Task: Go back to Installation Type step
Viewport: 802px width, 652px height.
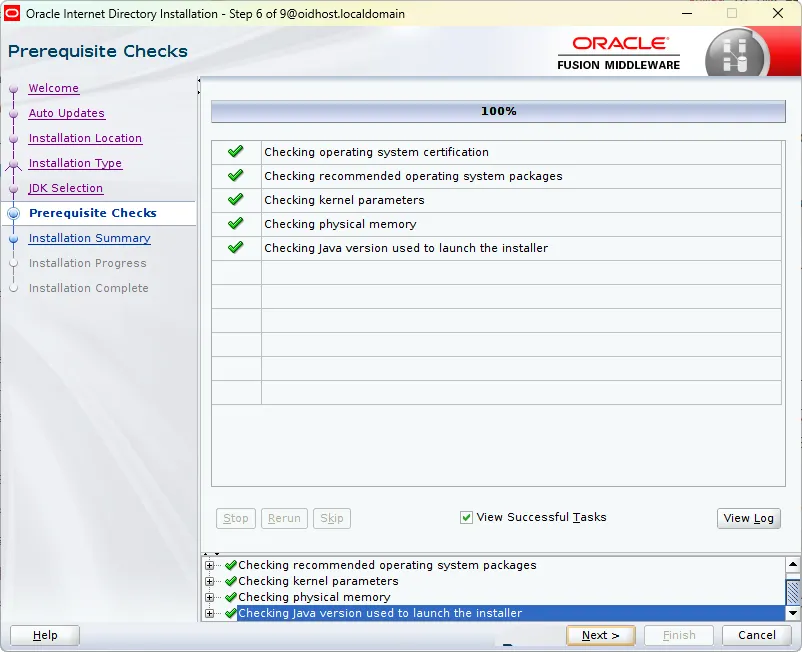Action: tap(75, 163)
